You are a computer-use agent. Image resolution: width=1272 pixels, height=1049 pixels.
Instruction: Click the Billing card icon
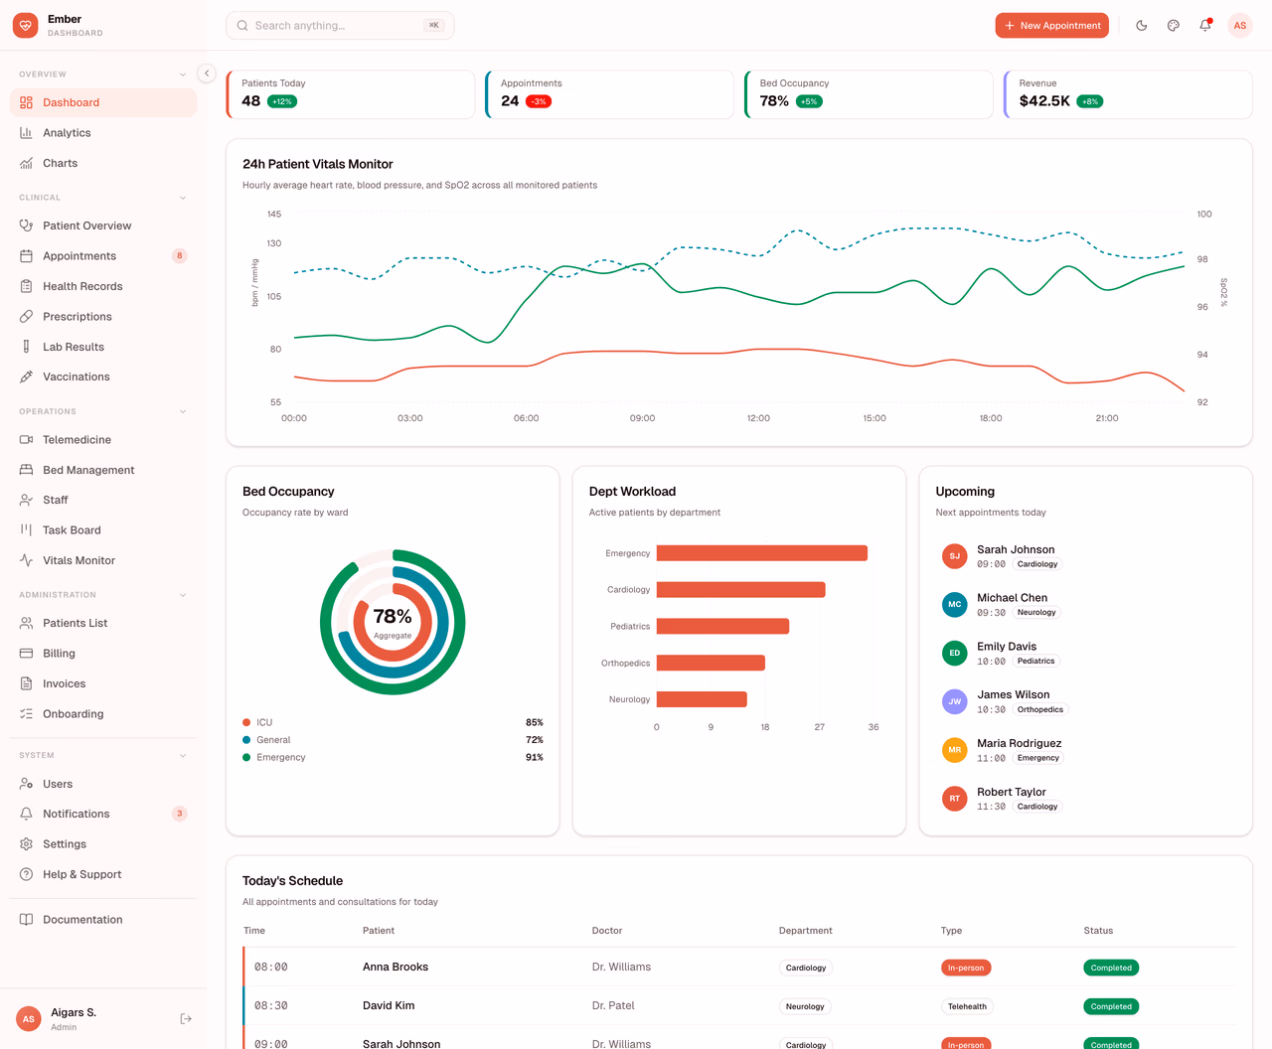pos(26,653)
